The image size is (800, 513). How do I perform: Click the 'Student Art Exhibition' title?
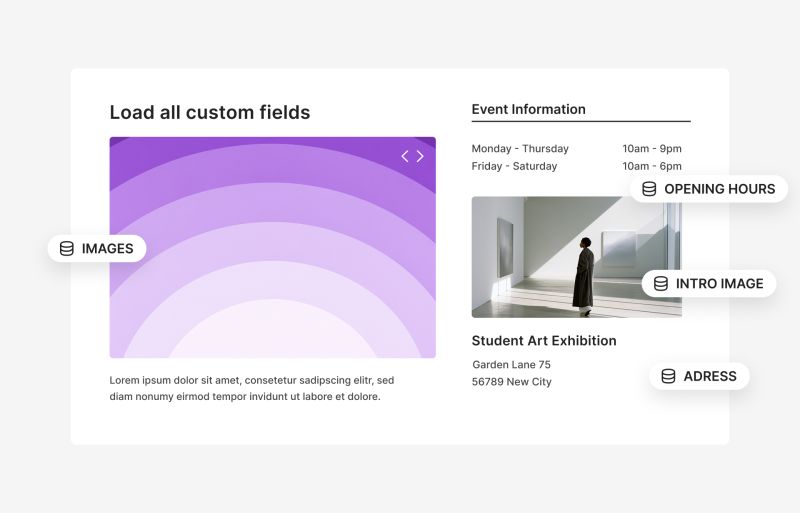click(x=544, y=340)
